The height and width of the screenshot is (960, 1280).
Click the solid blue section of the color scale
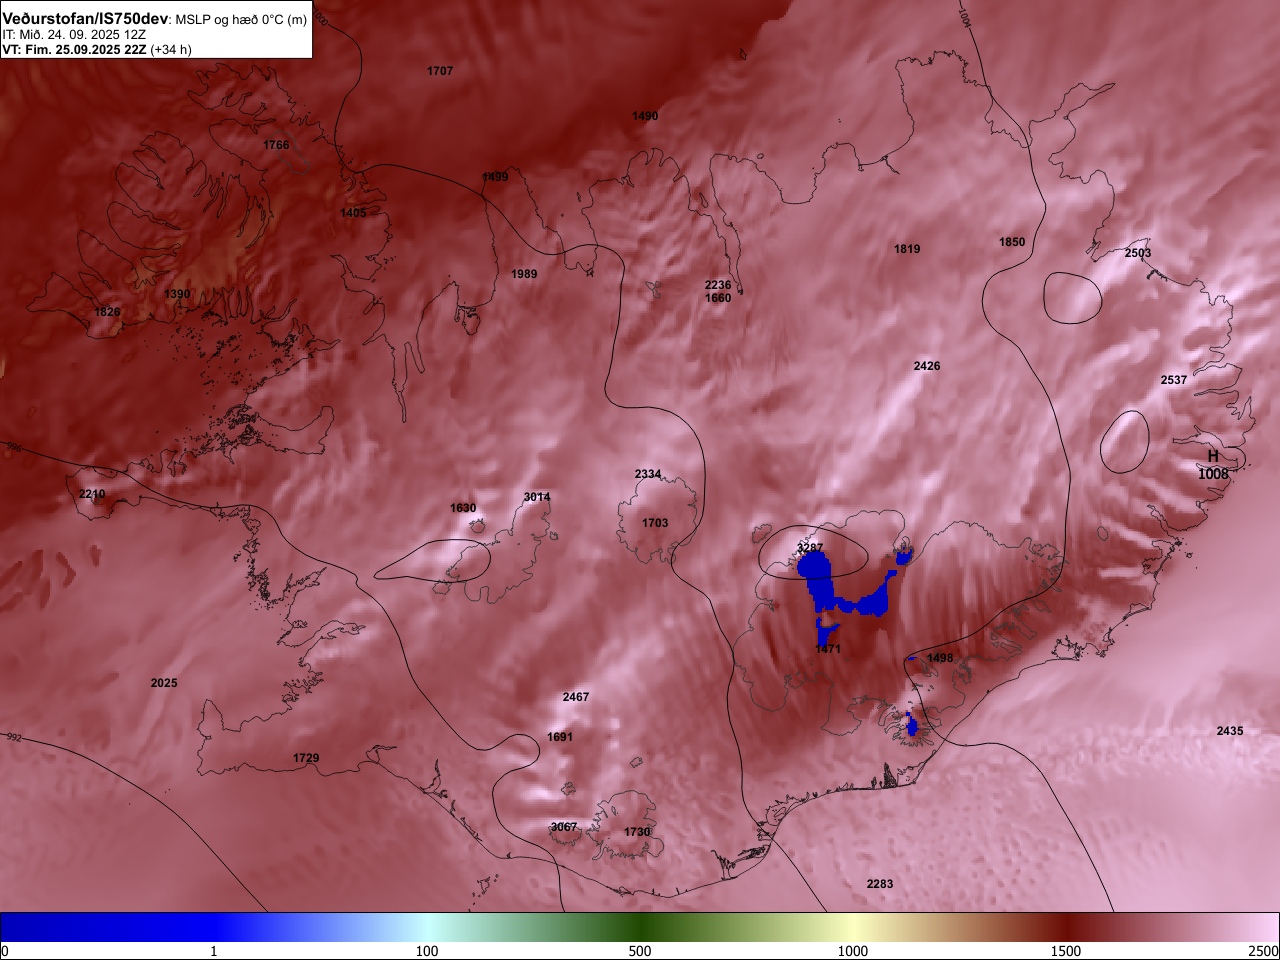tap(110, 927)
